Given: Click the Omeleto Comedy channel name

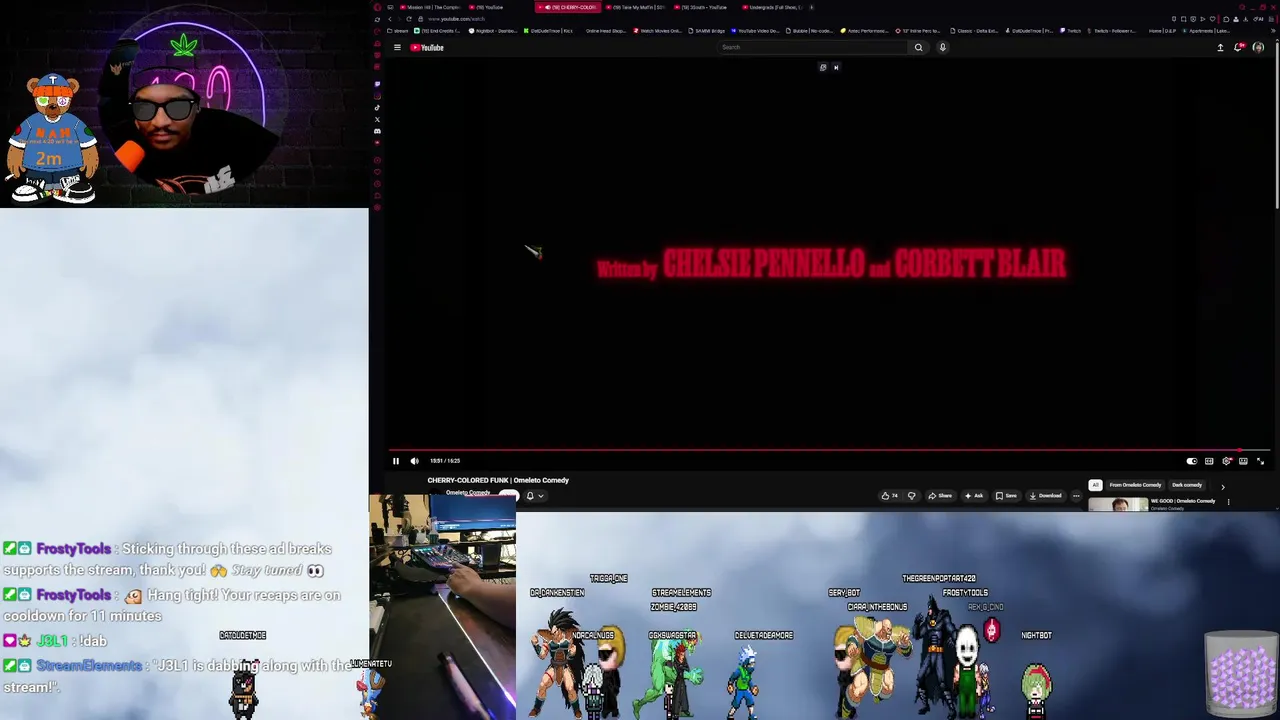Looking at the screenshot, I should [468, 492].
